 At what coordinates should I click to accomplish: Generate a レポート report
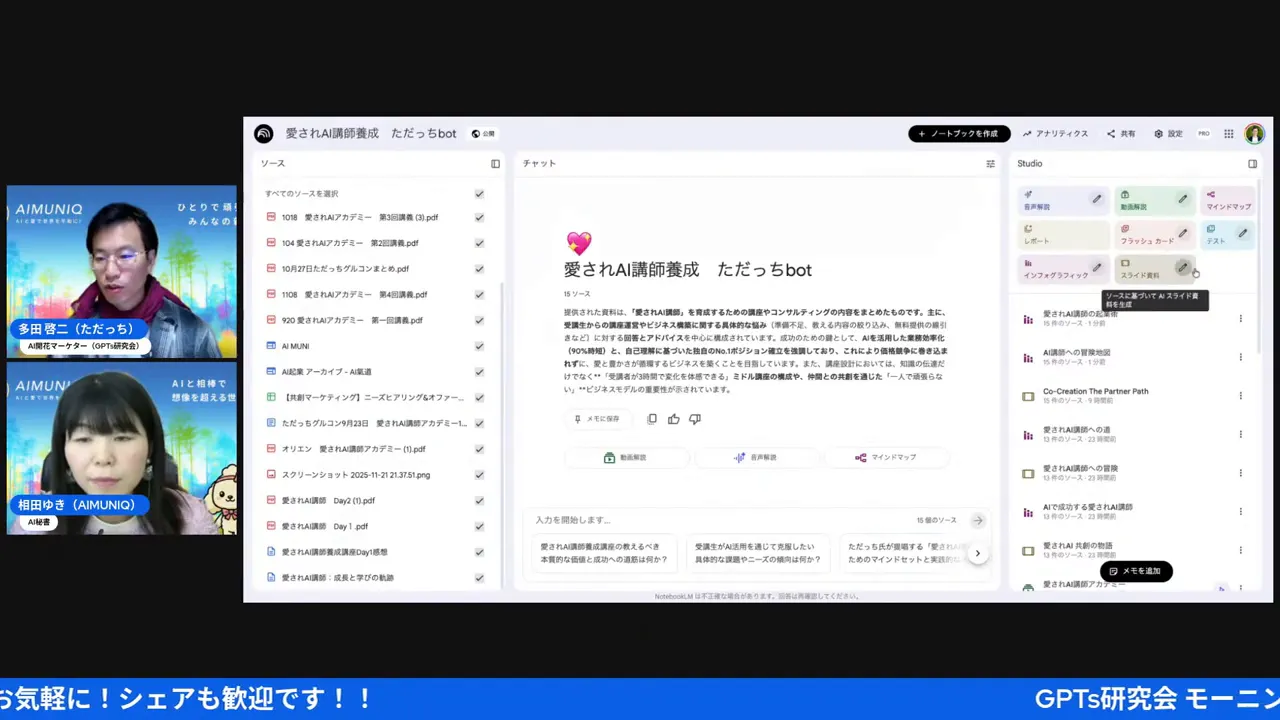[1057, 236]
